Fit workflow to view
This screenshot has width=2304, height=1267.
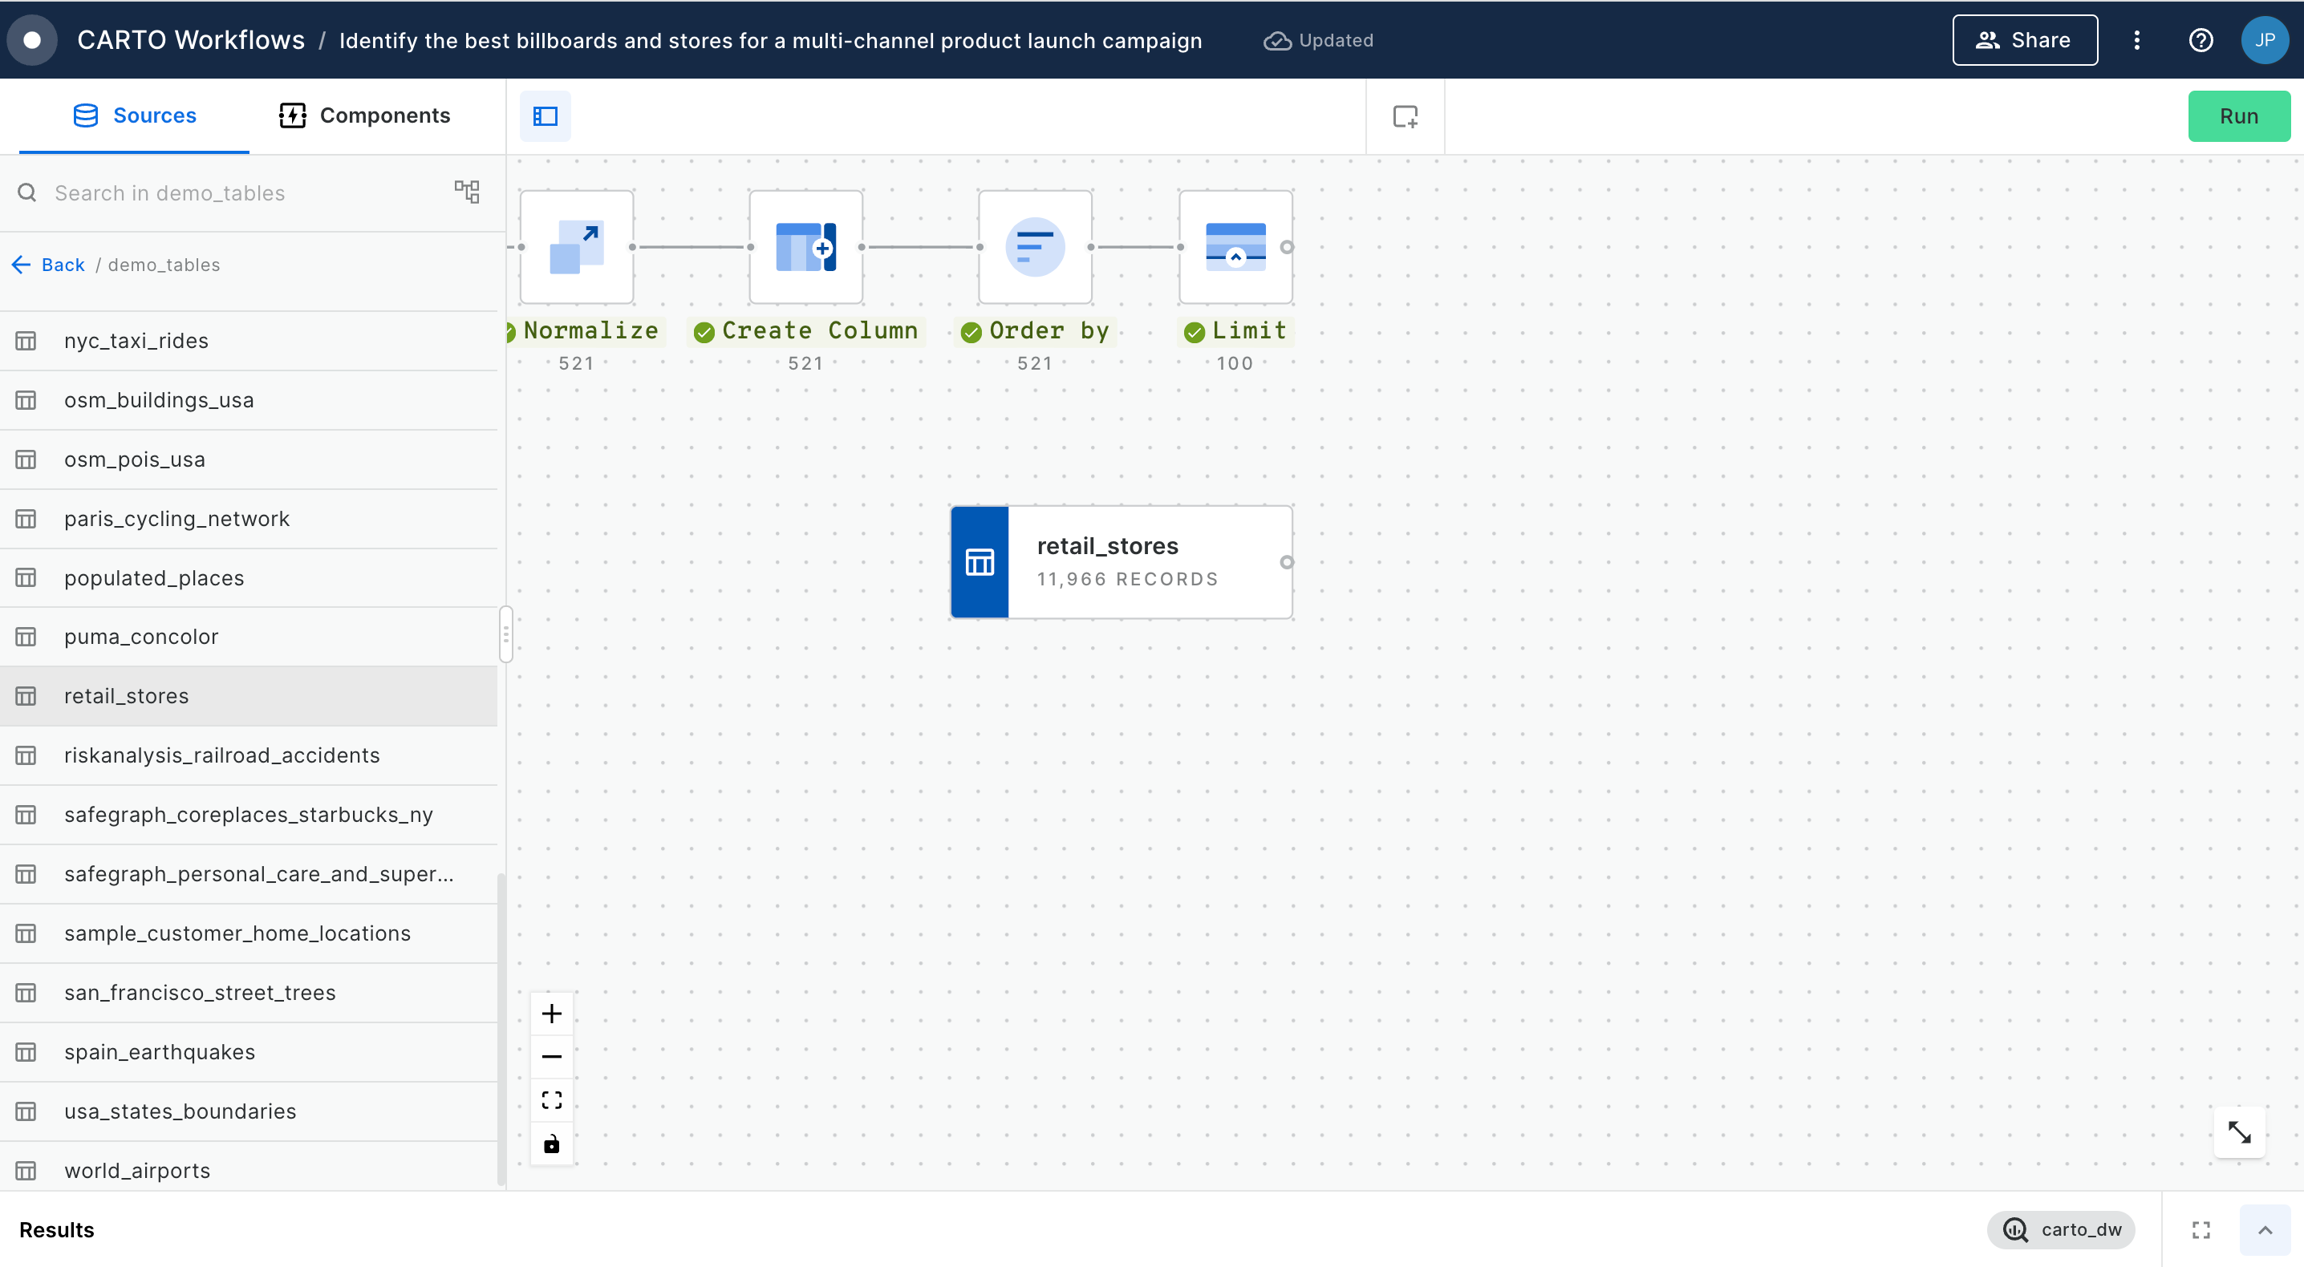(551, 1100)
